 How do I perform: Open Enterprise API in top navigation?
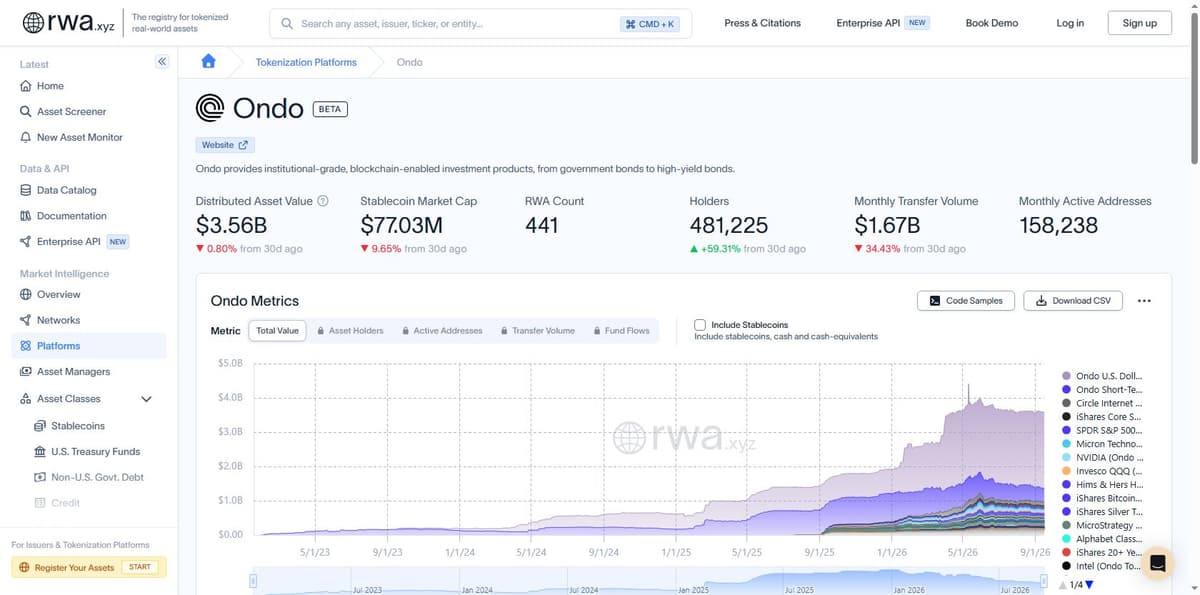coord(883,23)
